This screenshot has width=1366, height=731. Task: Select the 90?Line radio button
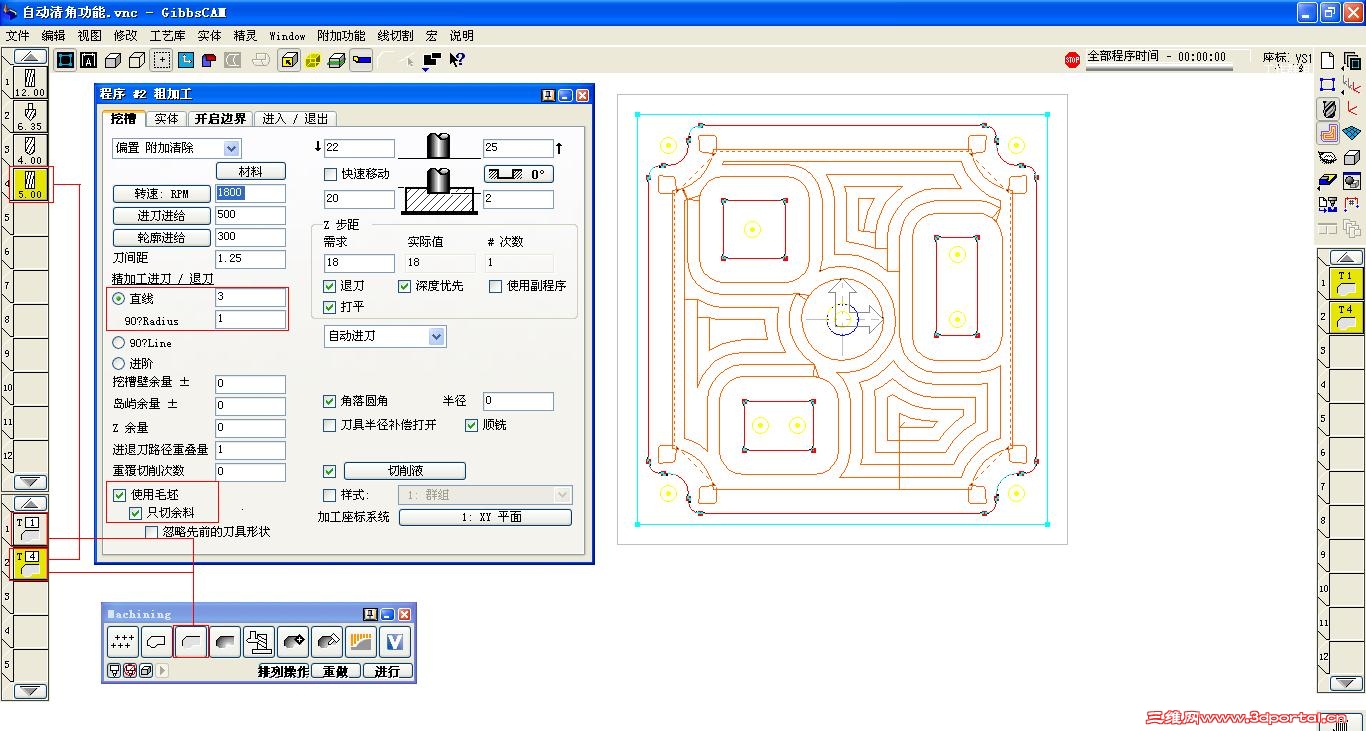pos(119,343)
